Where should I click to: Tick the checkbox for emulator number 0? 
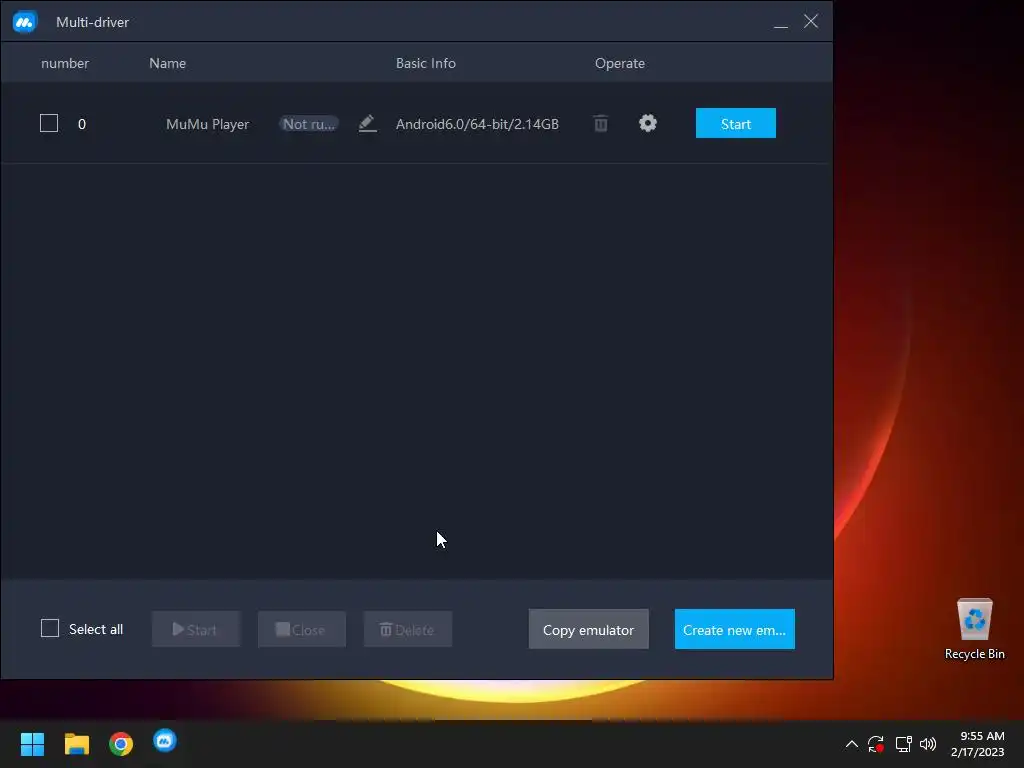click(x=49, y=123)
